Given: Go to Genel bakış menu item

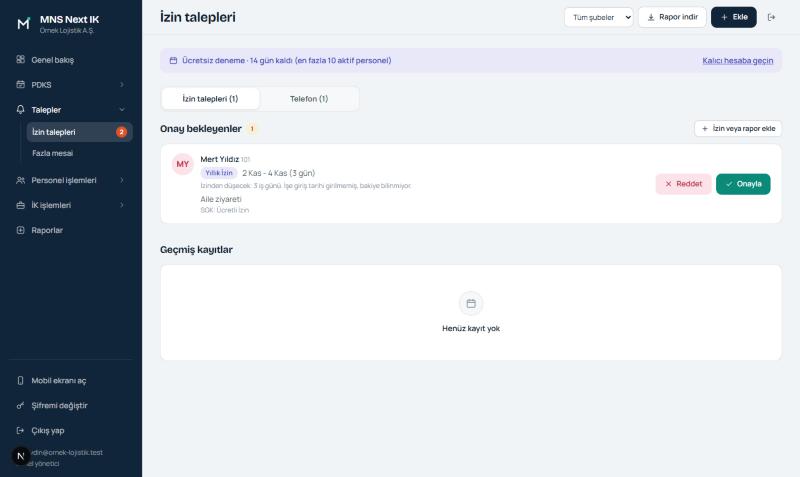Looking at the screenshot, I should click(x=70, y=60).
